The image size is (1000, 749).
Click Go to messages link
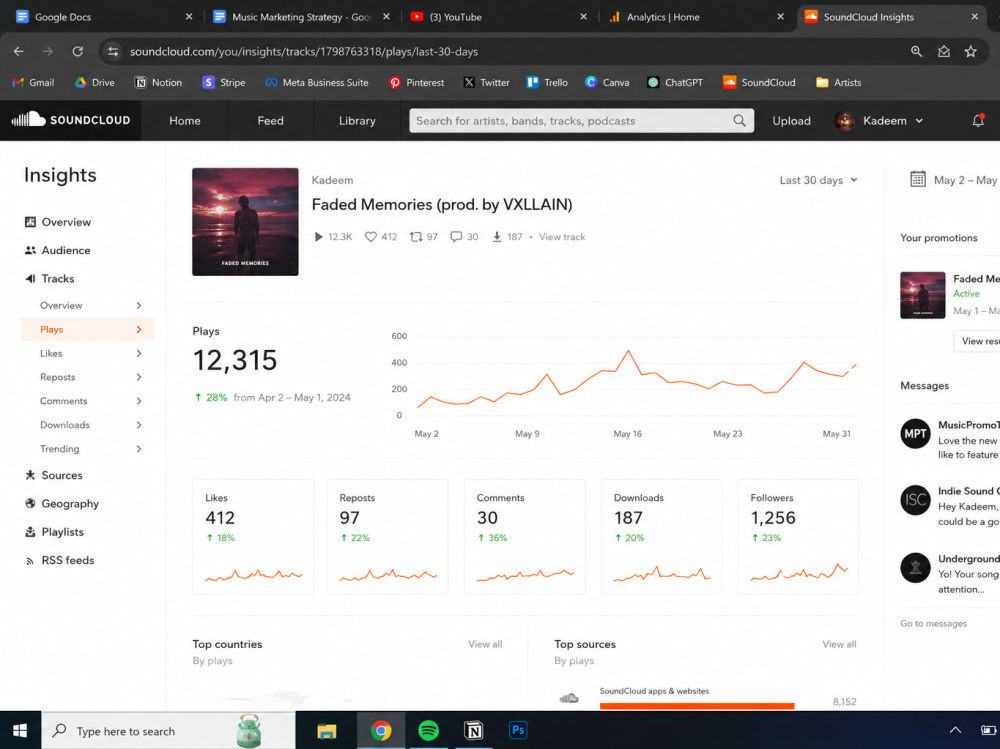coord(933,623)
